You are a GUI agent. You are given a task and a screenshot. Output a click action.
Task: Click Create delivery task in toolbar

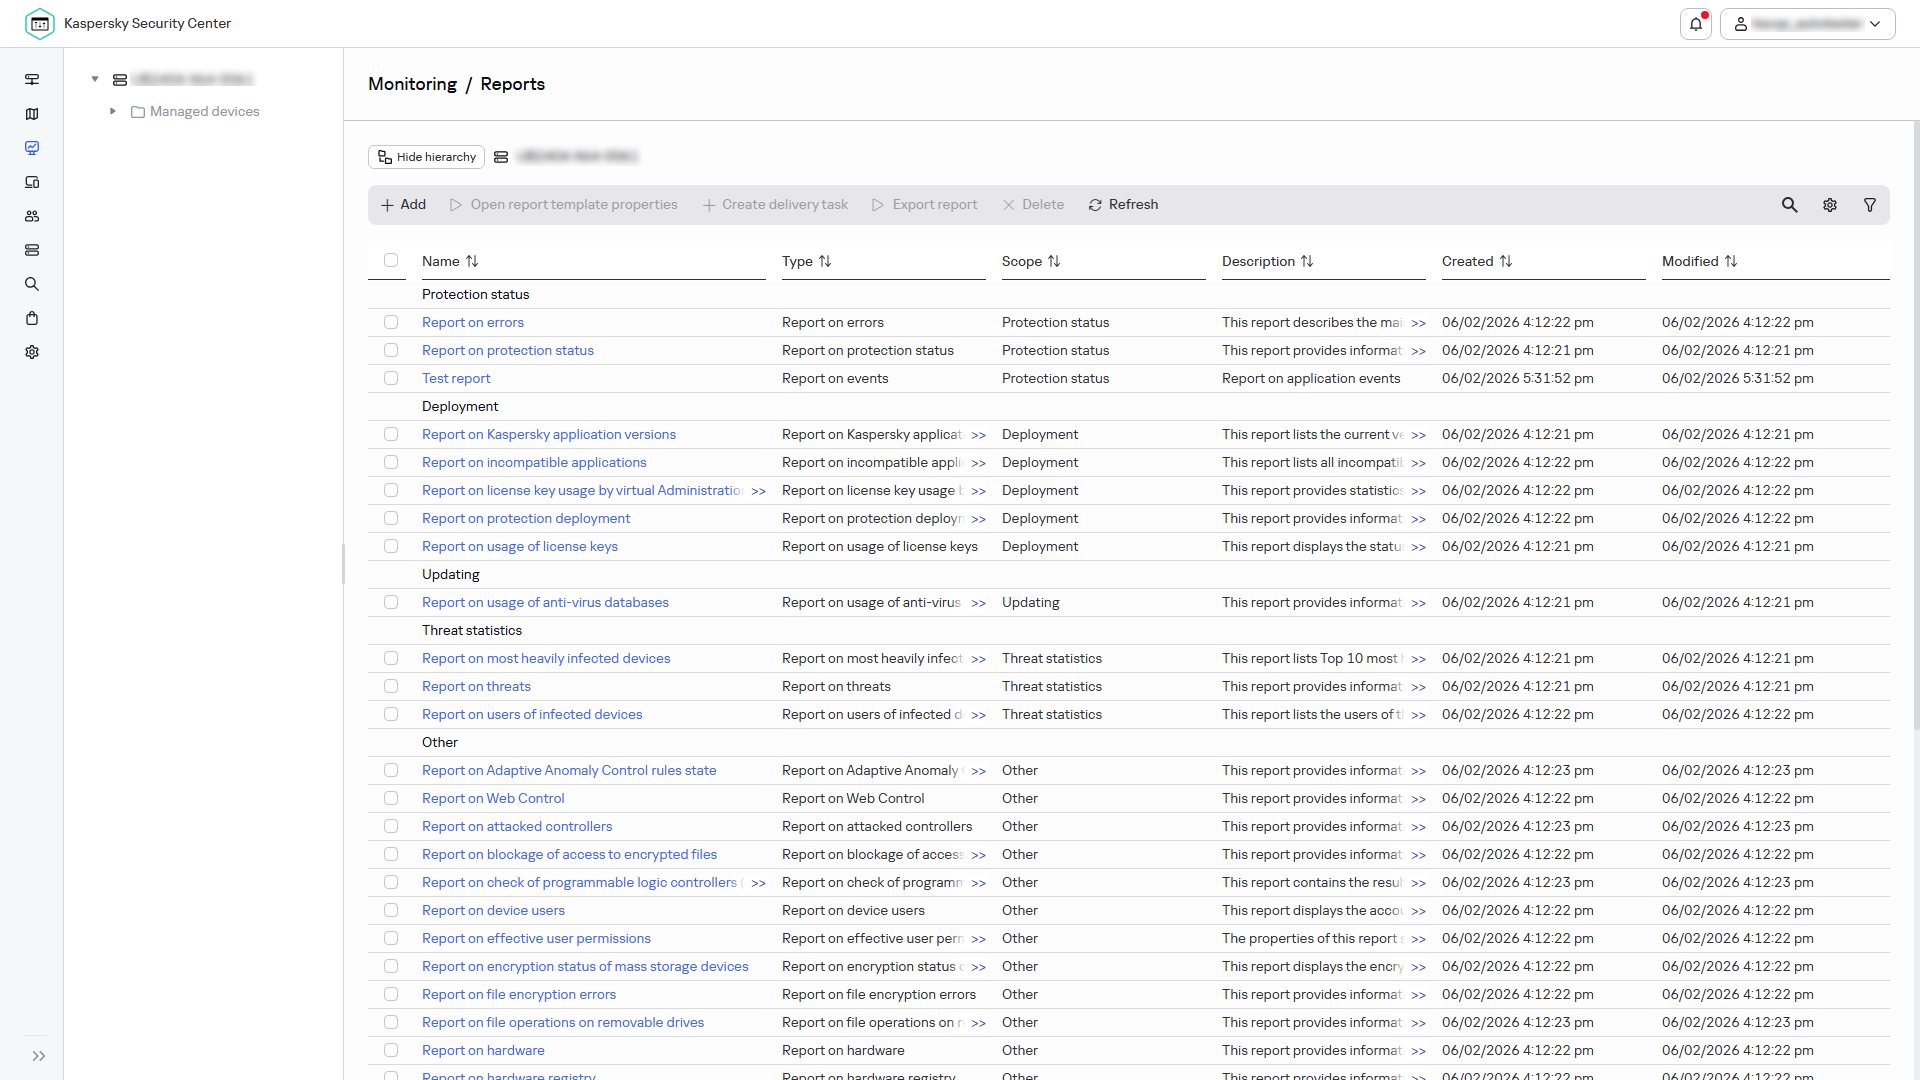pyautogui.click(x=775, y=205)
